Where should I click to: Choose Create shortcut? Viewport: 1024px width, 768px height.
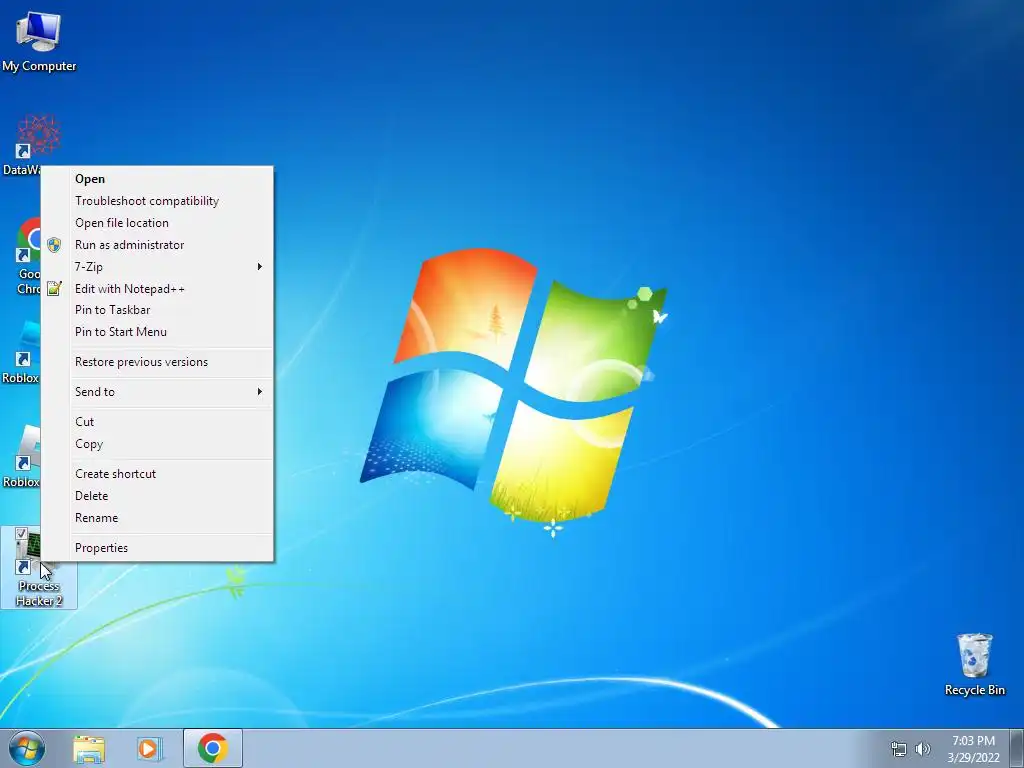(x=157, y=473)
